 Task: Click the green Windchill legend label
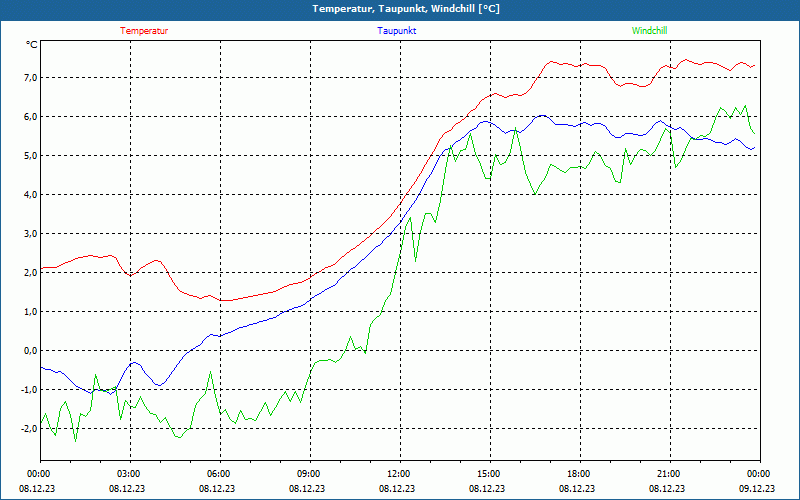click(x=649, y=31)
